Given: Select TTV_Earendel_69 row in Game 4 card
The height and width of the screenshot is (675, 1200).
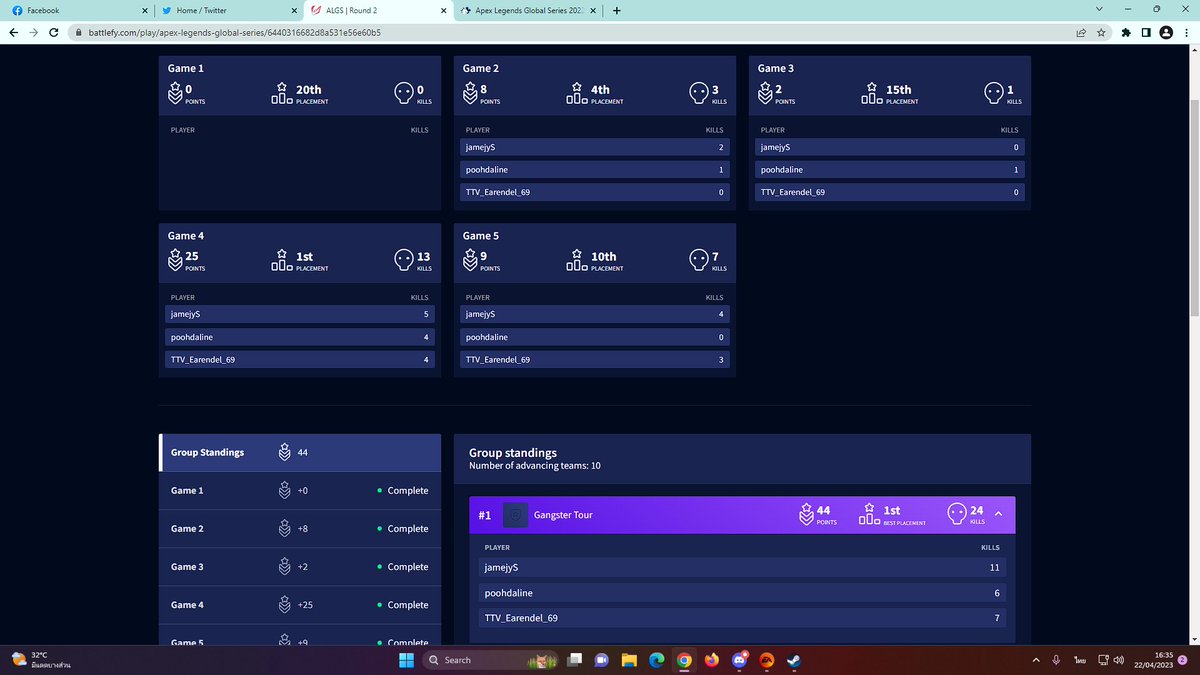Looking at the screenshot, I should (300, 359).
